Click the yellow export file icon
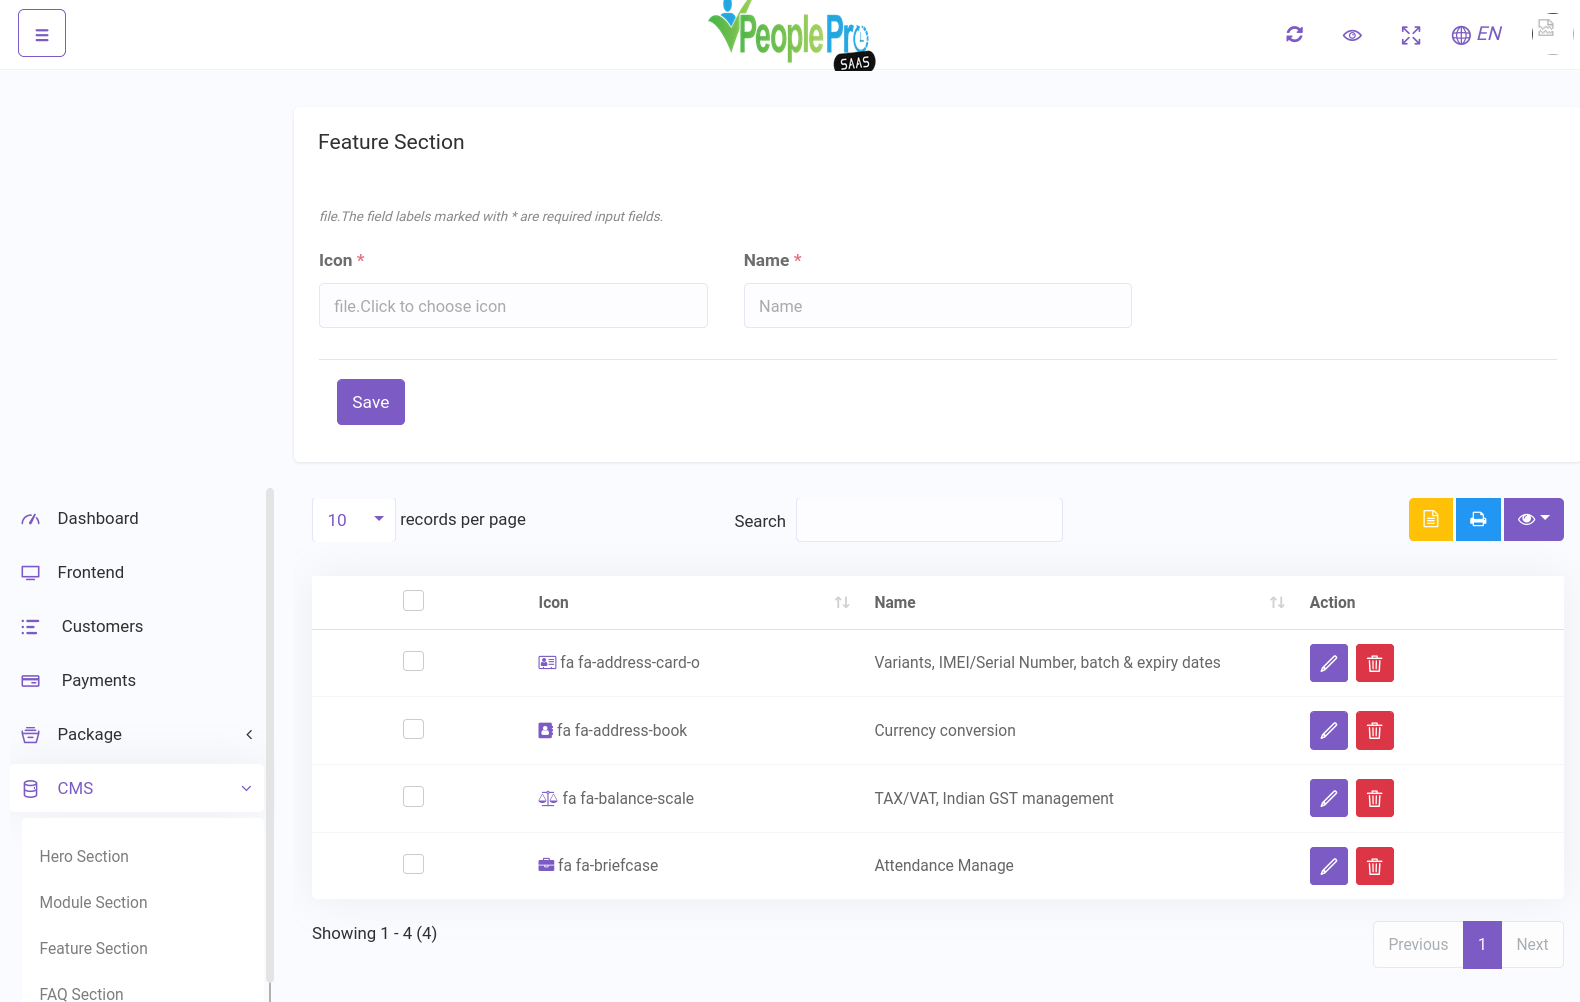Screen dimensions: 1580x1002 tap(1430, 519)
